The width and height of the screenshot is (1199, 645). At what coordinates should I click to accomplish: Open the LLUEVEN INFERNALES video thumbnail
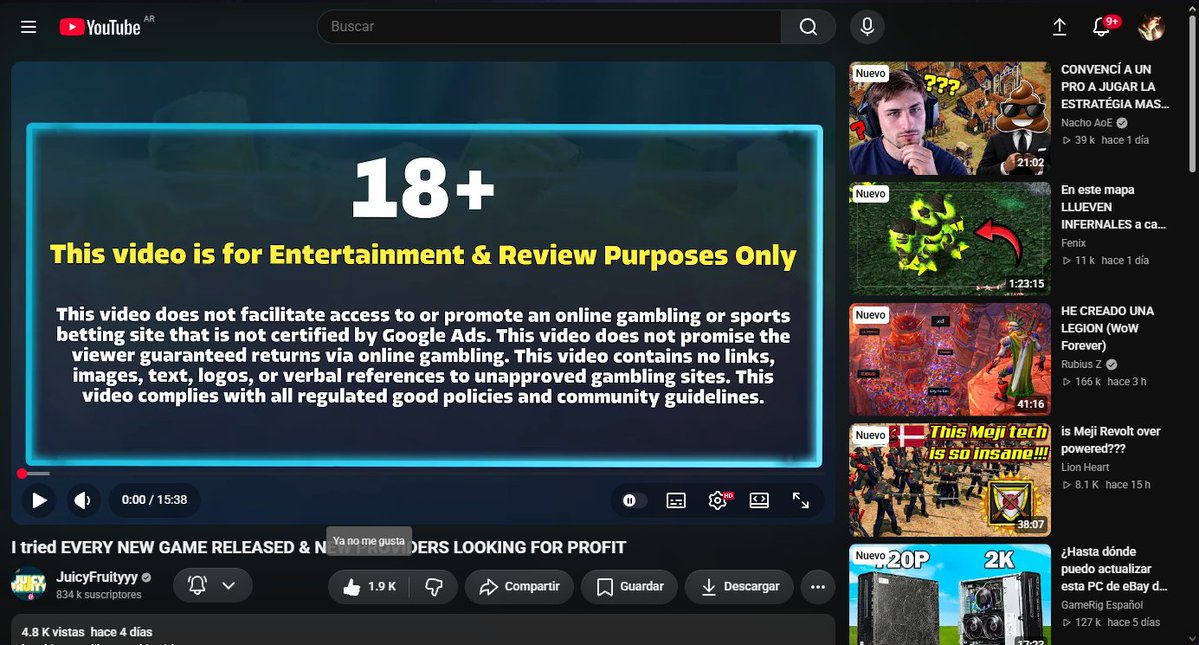click(950, 238)
